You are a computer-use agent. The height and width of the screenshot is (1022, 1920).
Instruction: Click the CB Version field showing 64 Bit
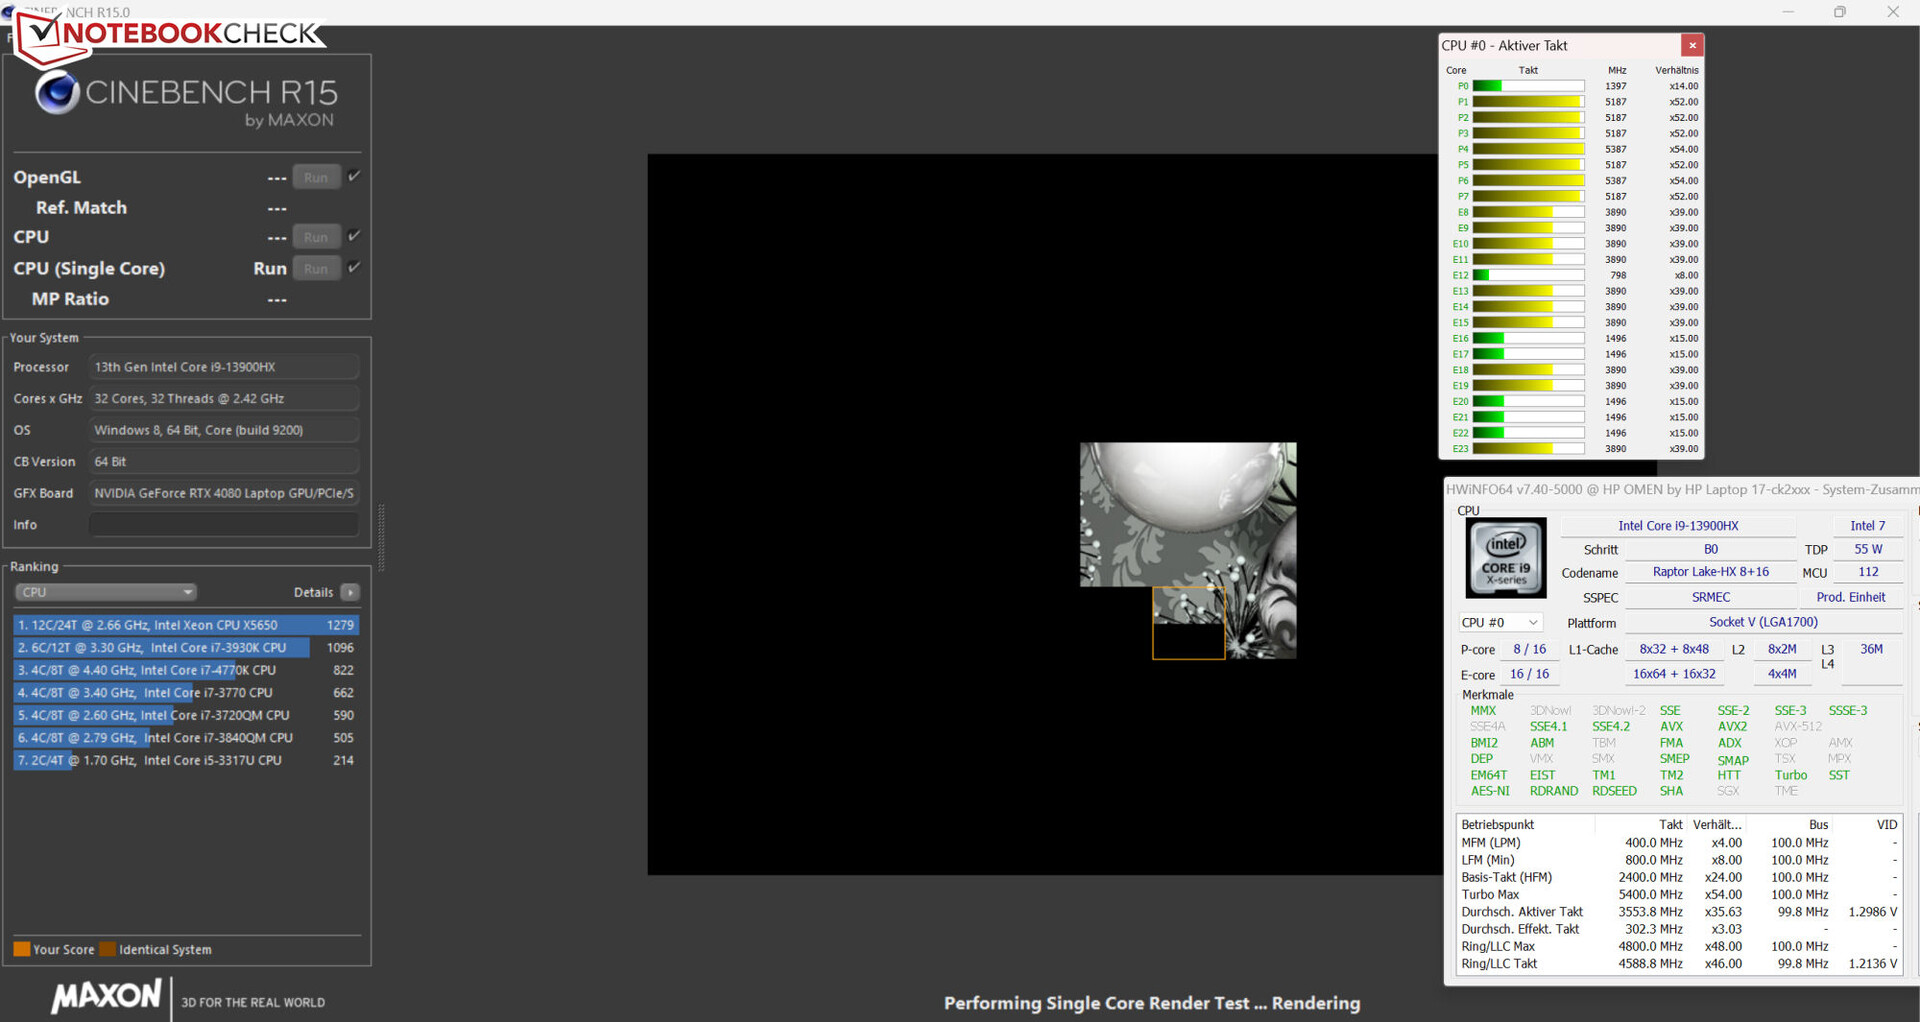click(x=223, y=462)
